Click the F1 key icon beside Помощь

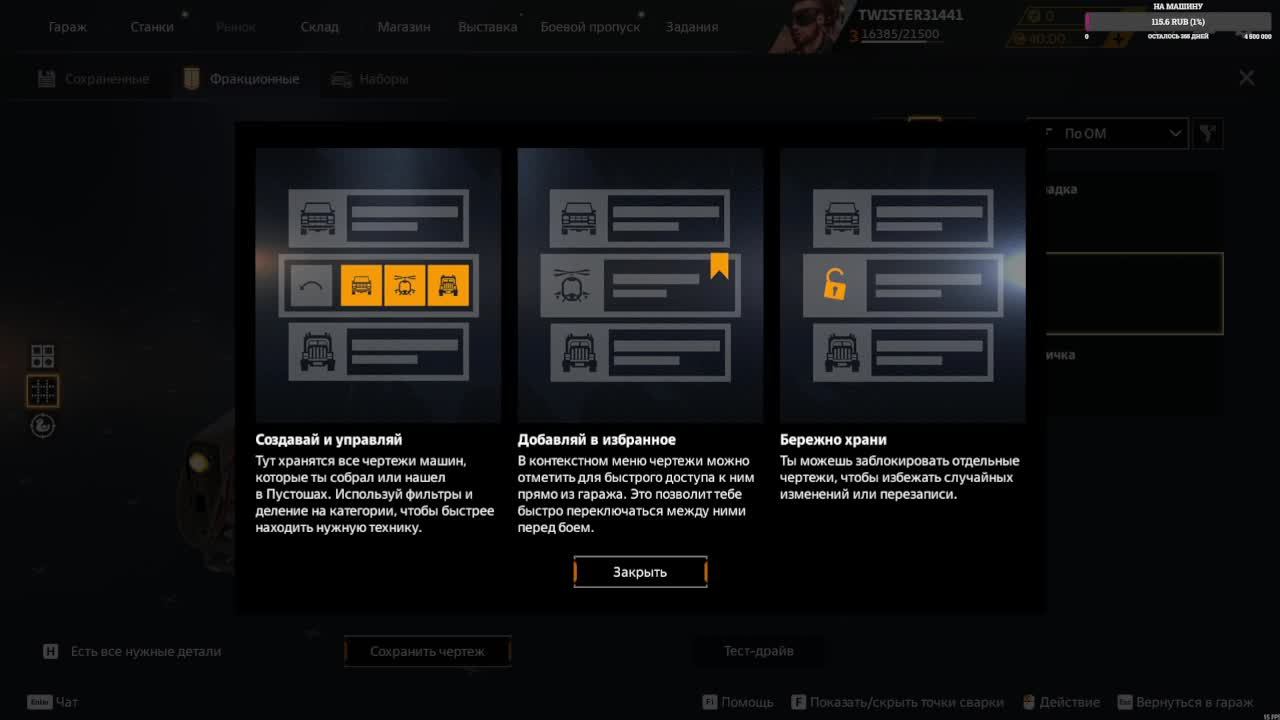710,702
